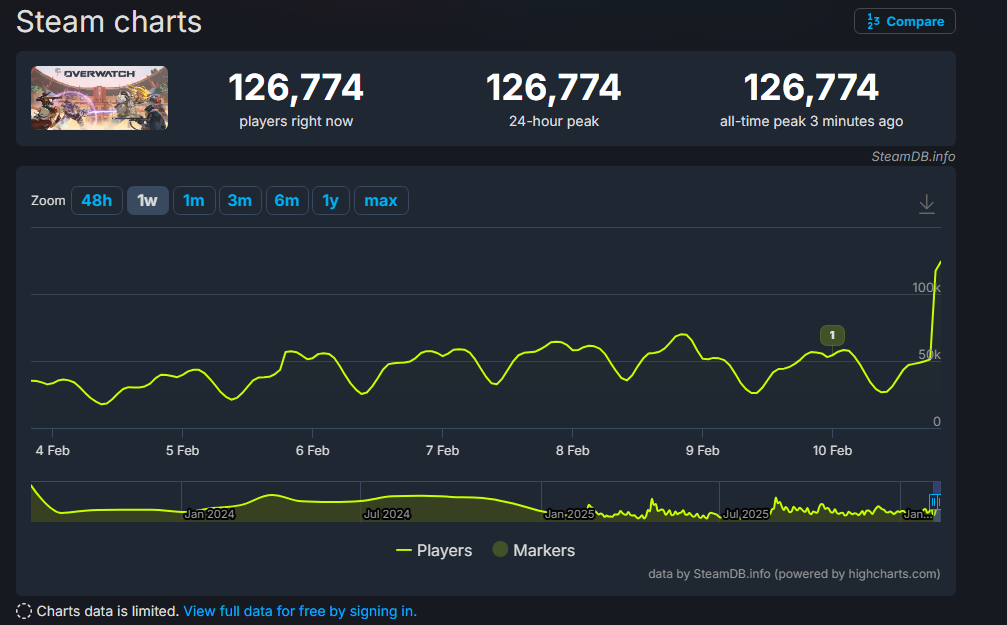Download the chart via arrow icon
Screen dimensions: 1007x625
(x=927, y=204)
